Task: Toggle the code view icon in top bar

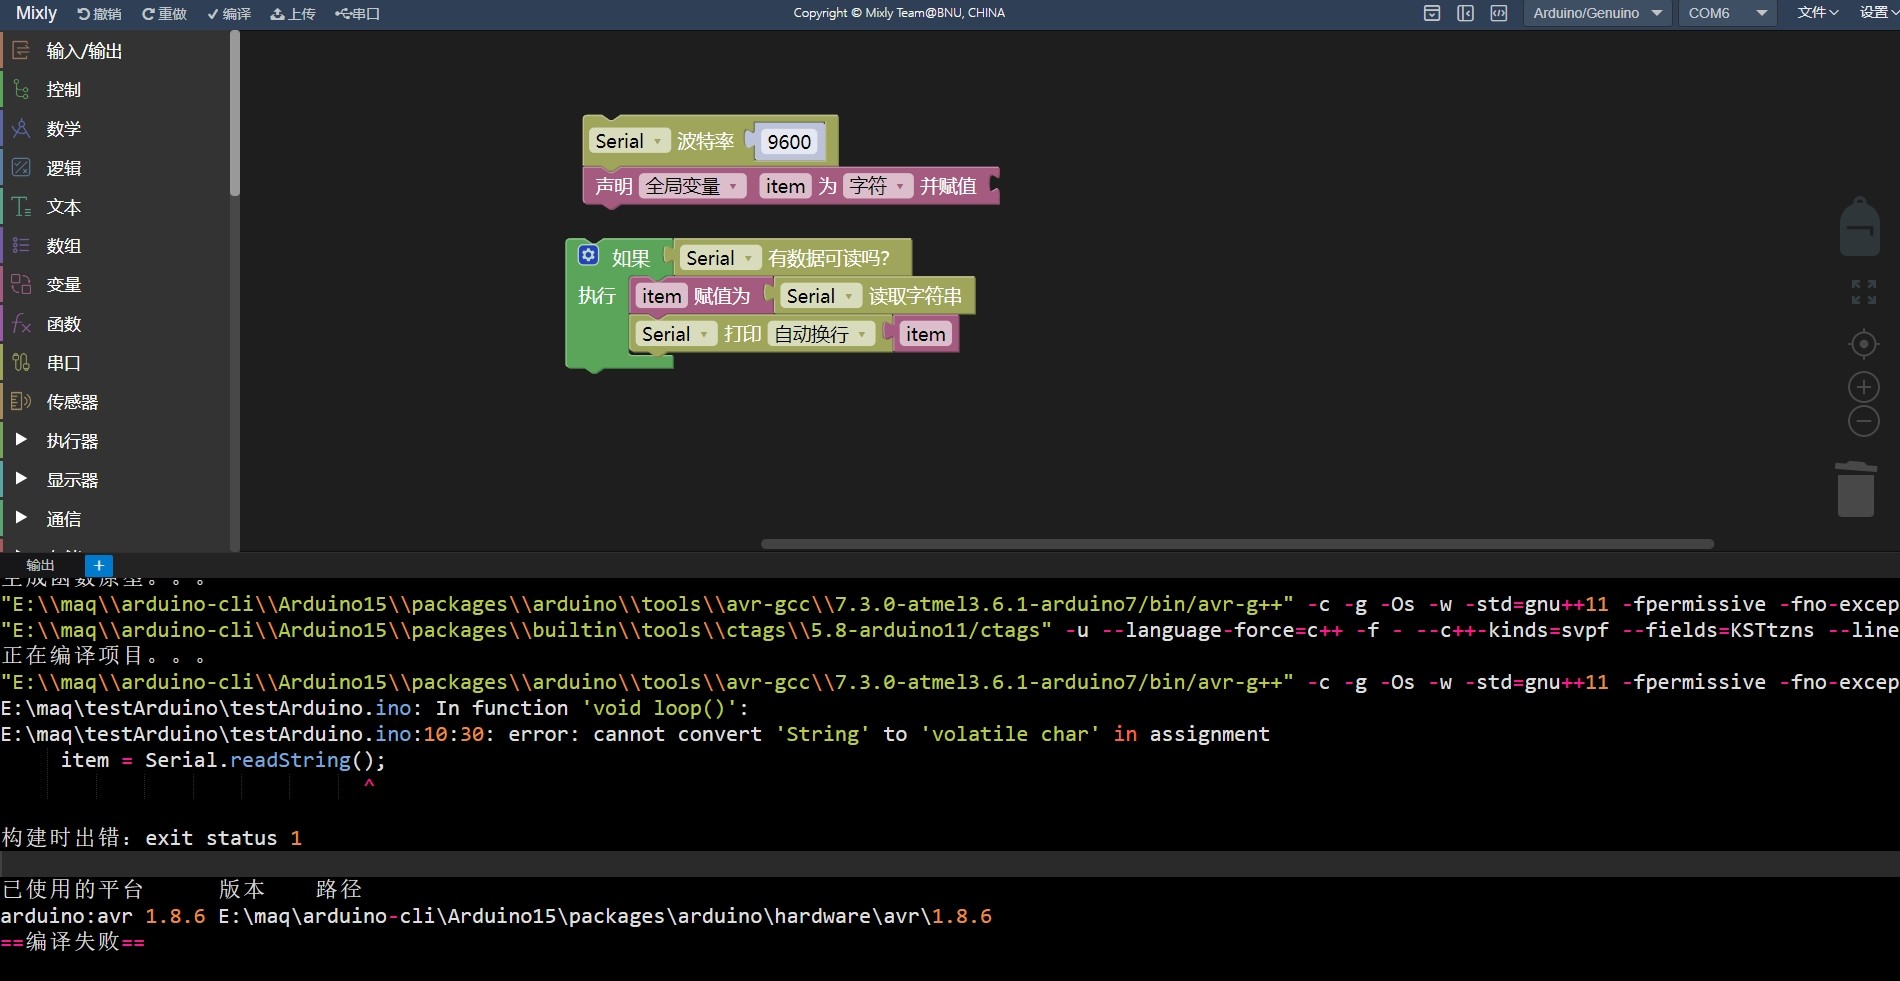Action: pos(1498,13)
